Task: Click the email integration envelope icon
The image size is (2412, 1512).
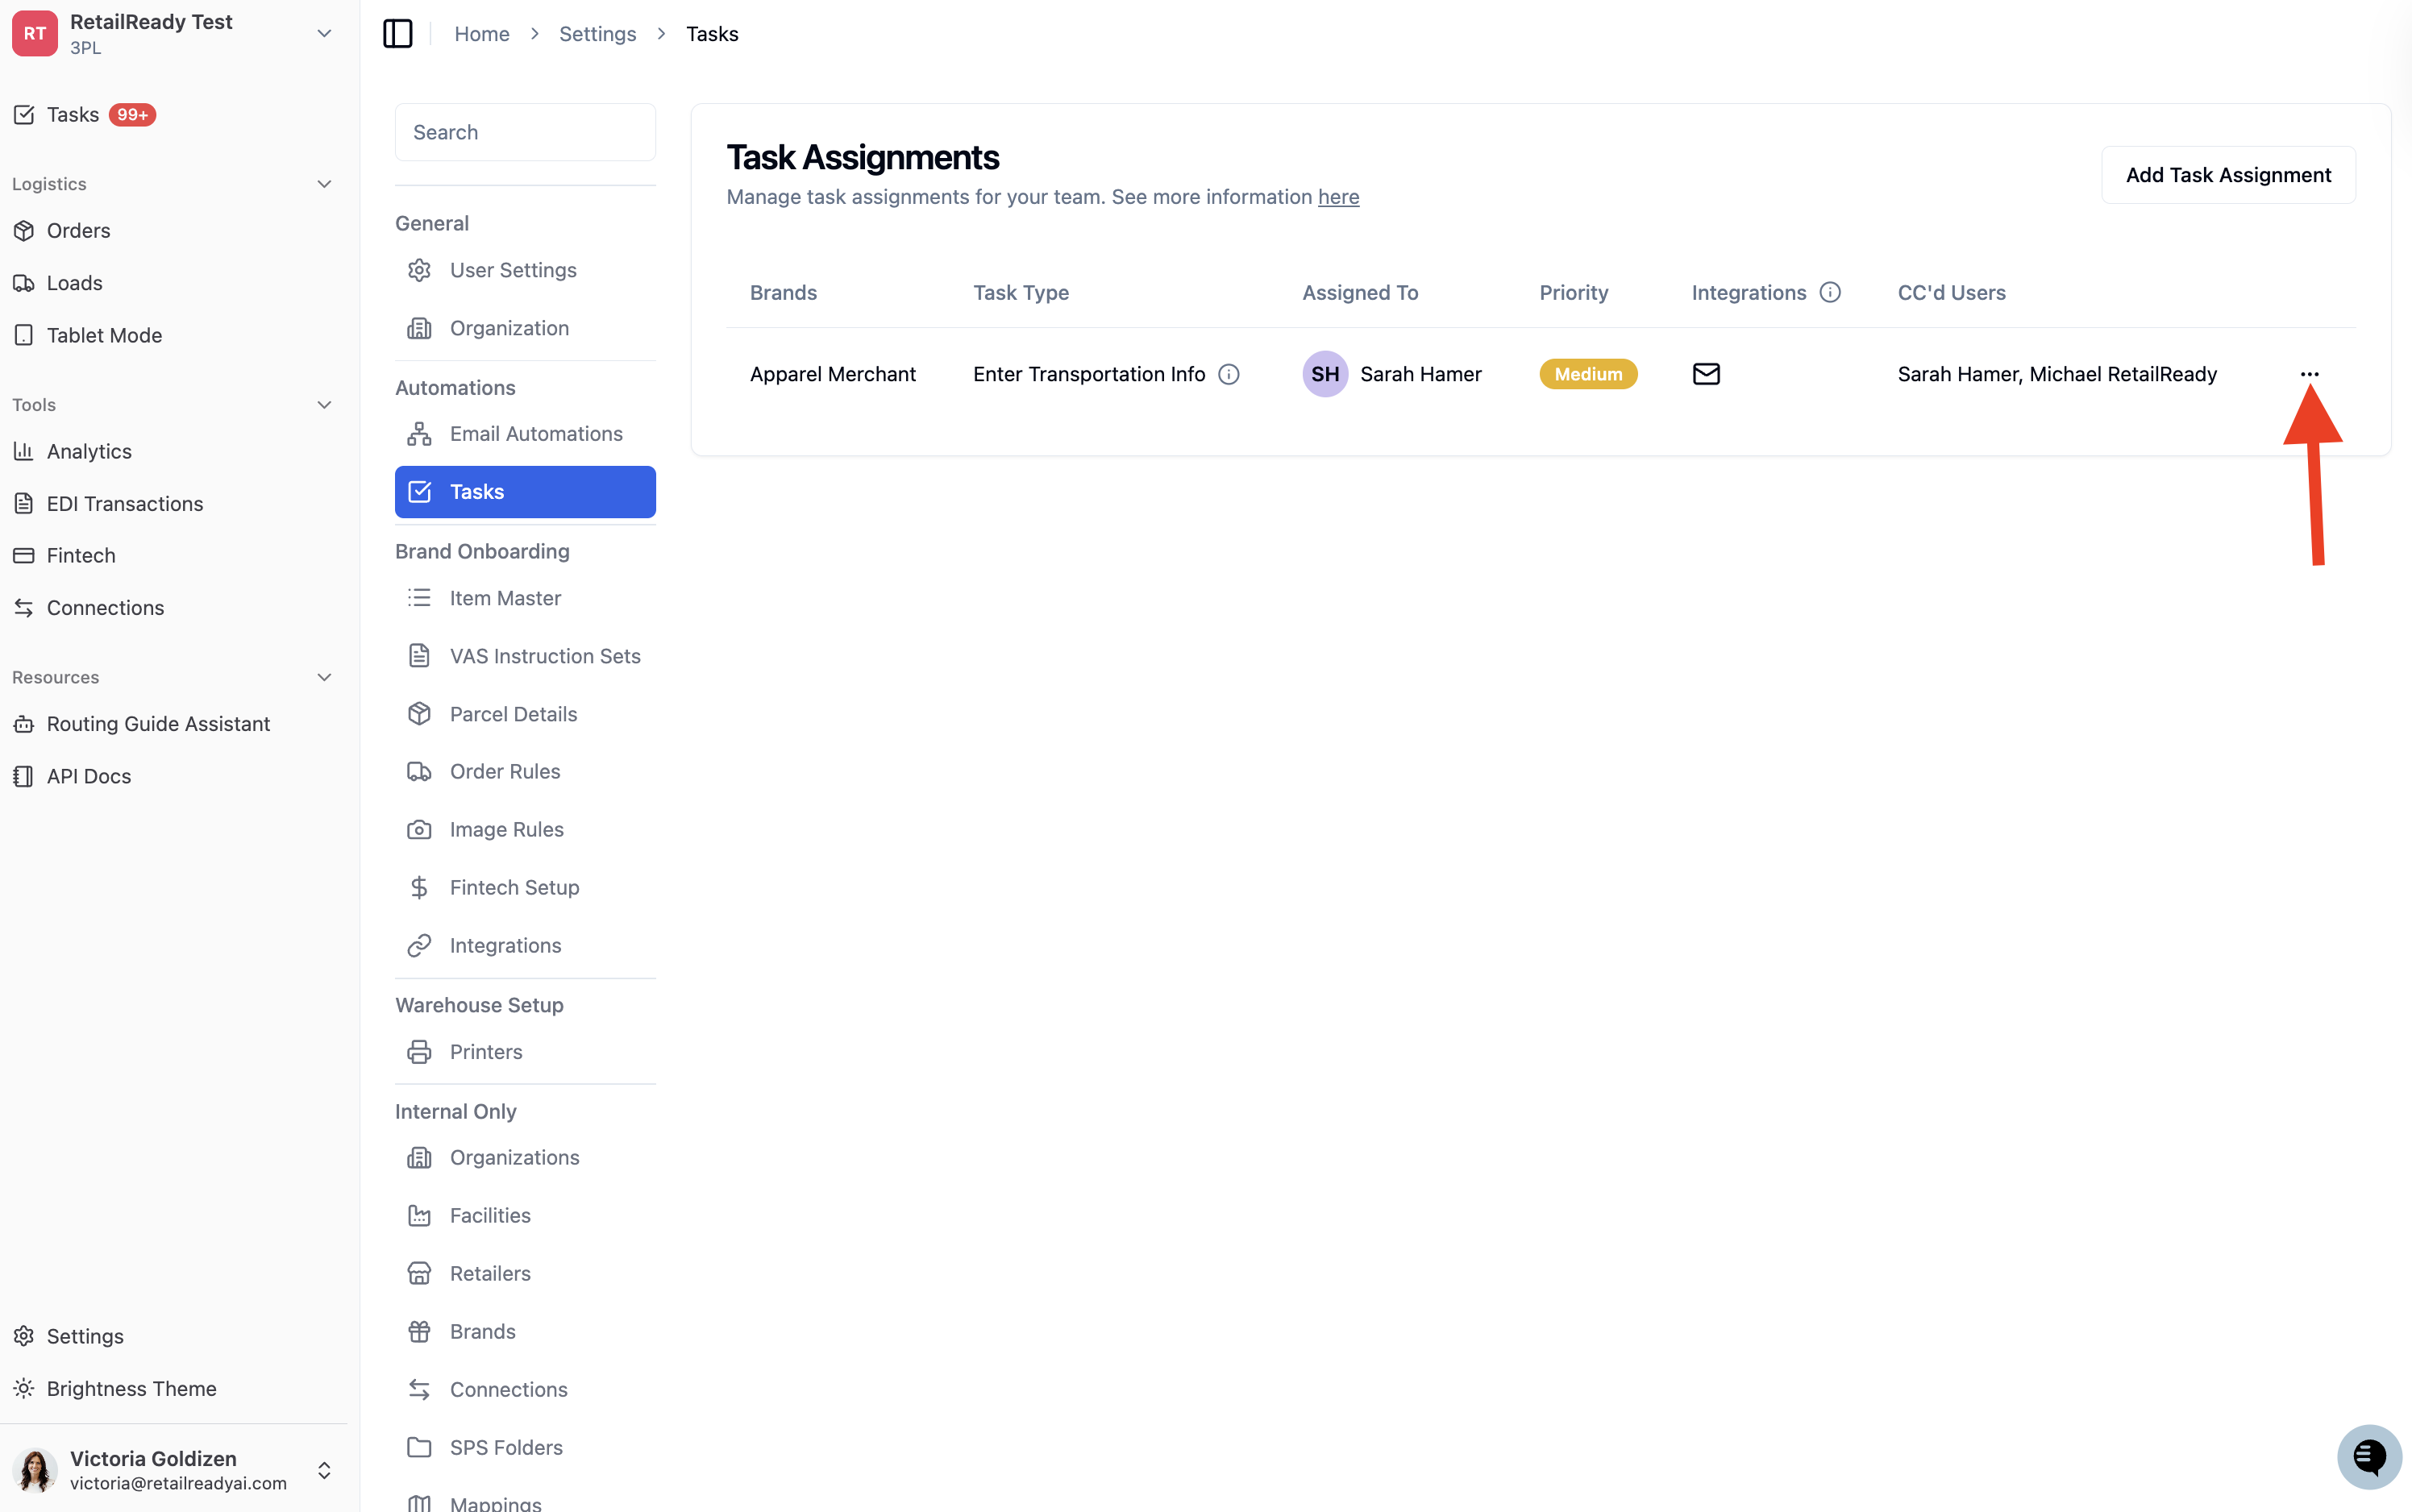Action: [x=1706, y=374]
